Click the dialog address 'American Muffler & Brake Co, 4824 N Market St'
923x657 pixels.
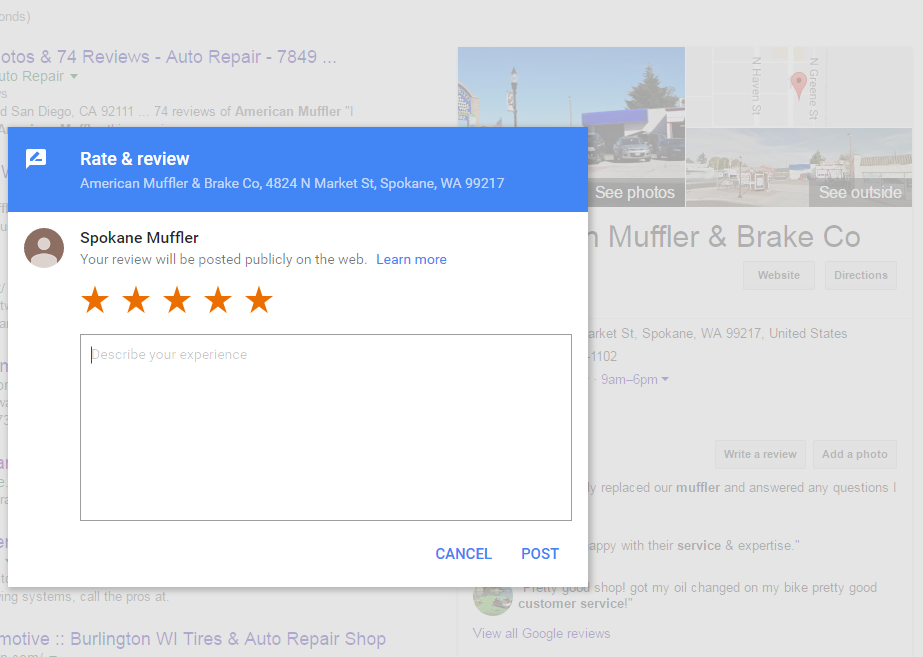pos(292,183)
